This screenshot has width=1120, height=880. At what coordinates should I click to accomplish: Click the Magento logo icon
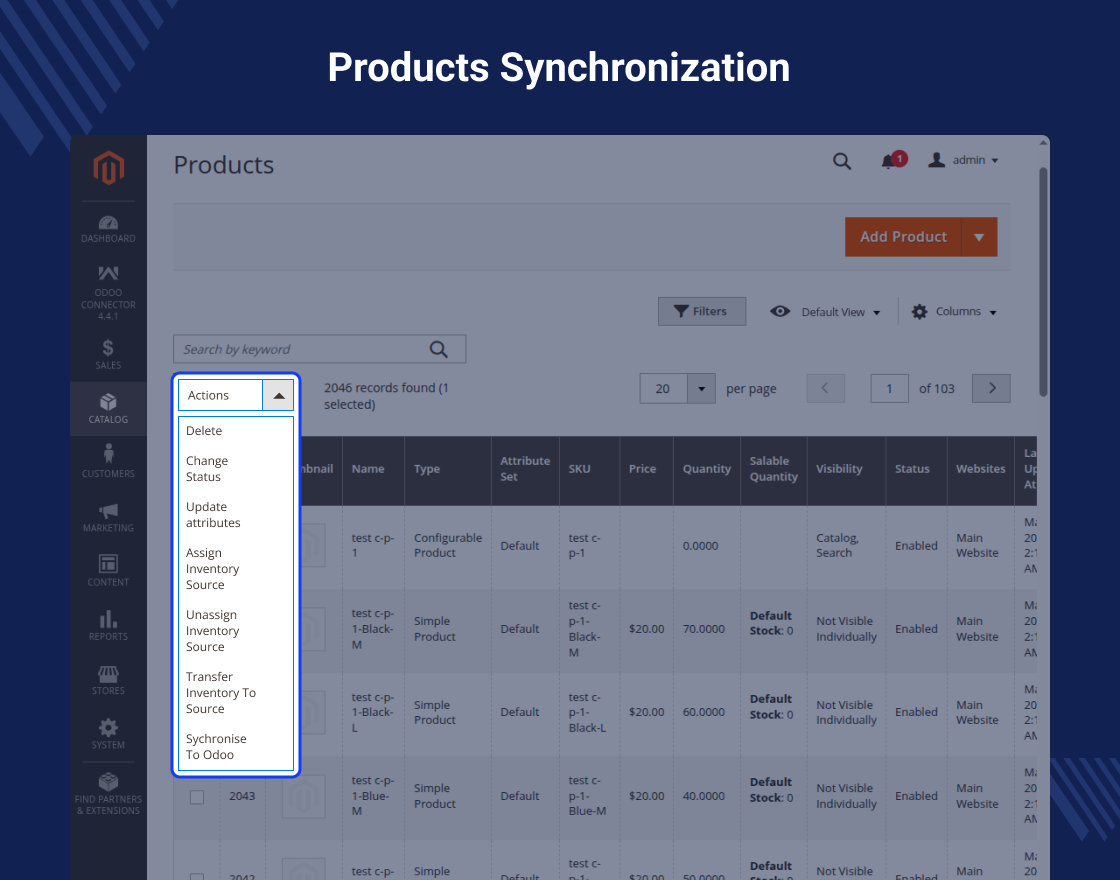109,168
